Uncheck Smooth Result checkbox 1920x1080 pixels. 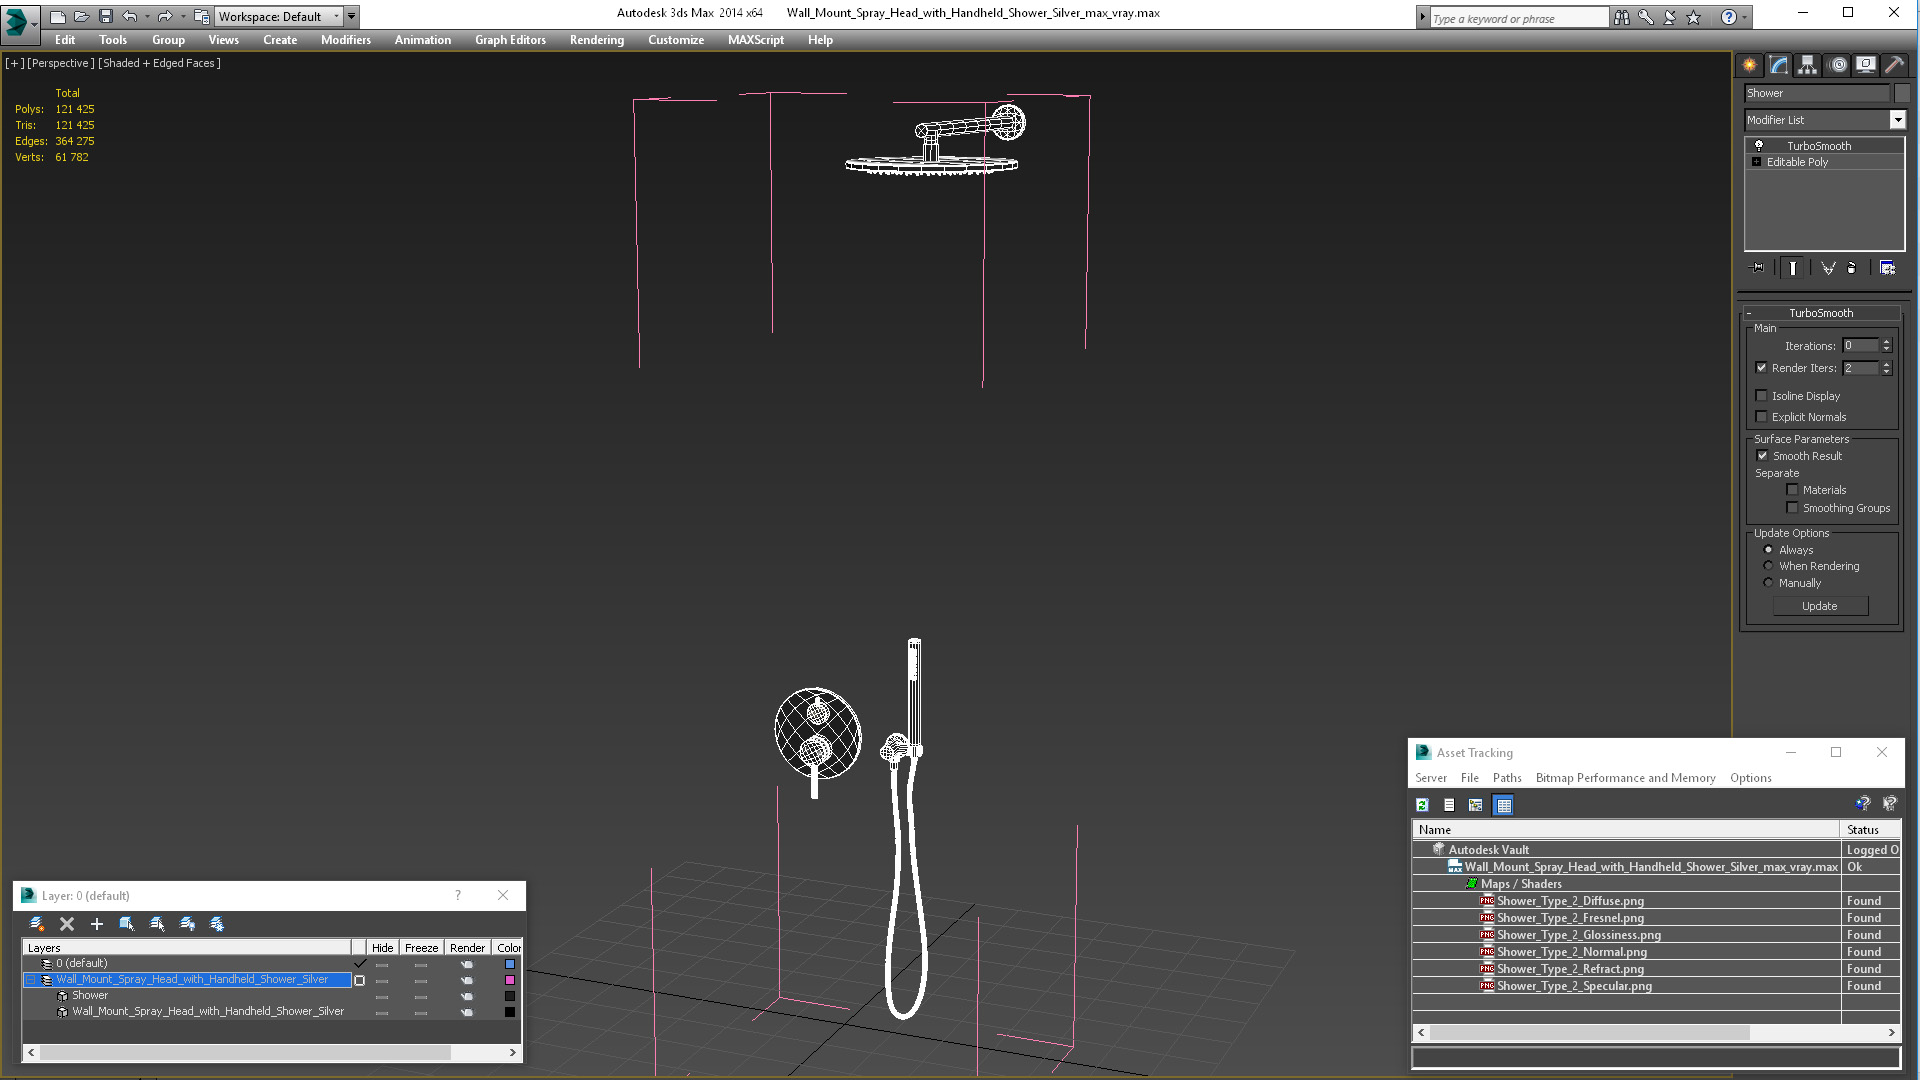[x=1762, y=456]
